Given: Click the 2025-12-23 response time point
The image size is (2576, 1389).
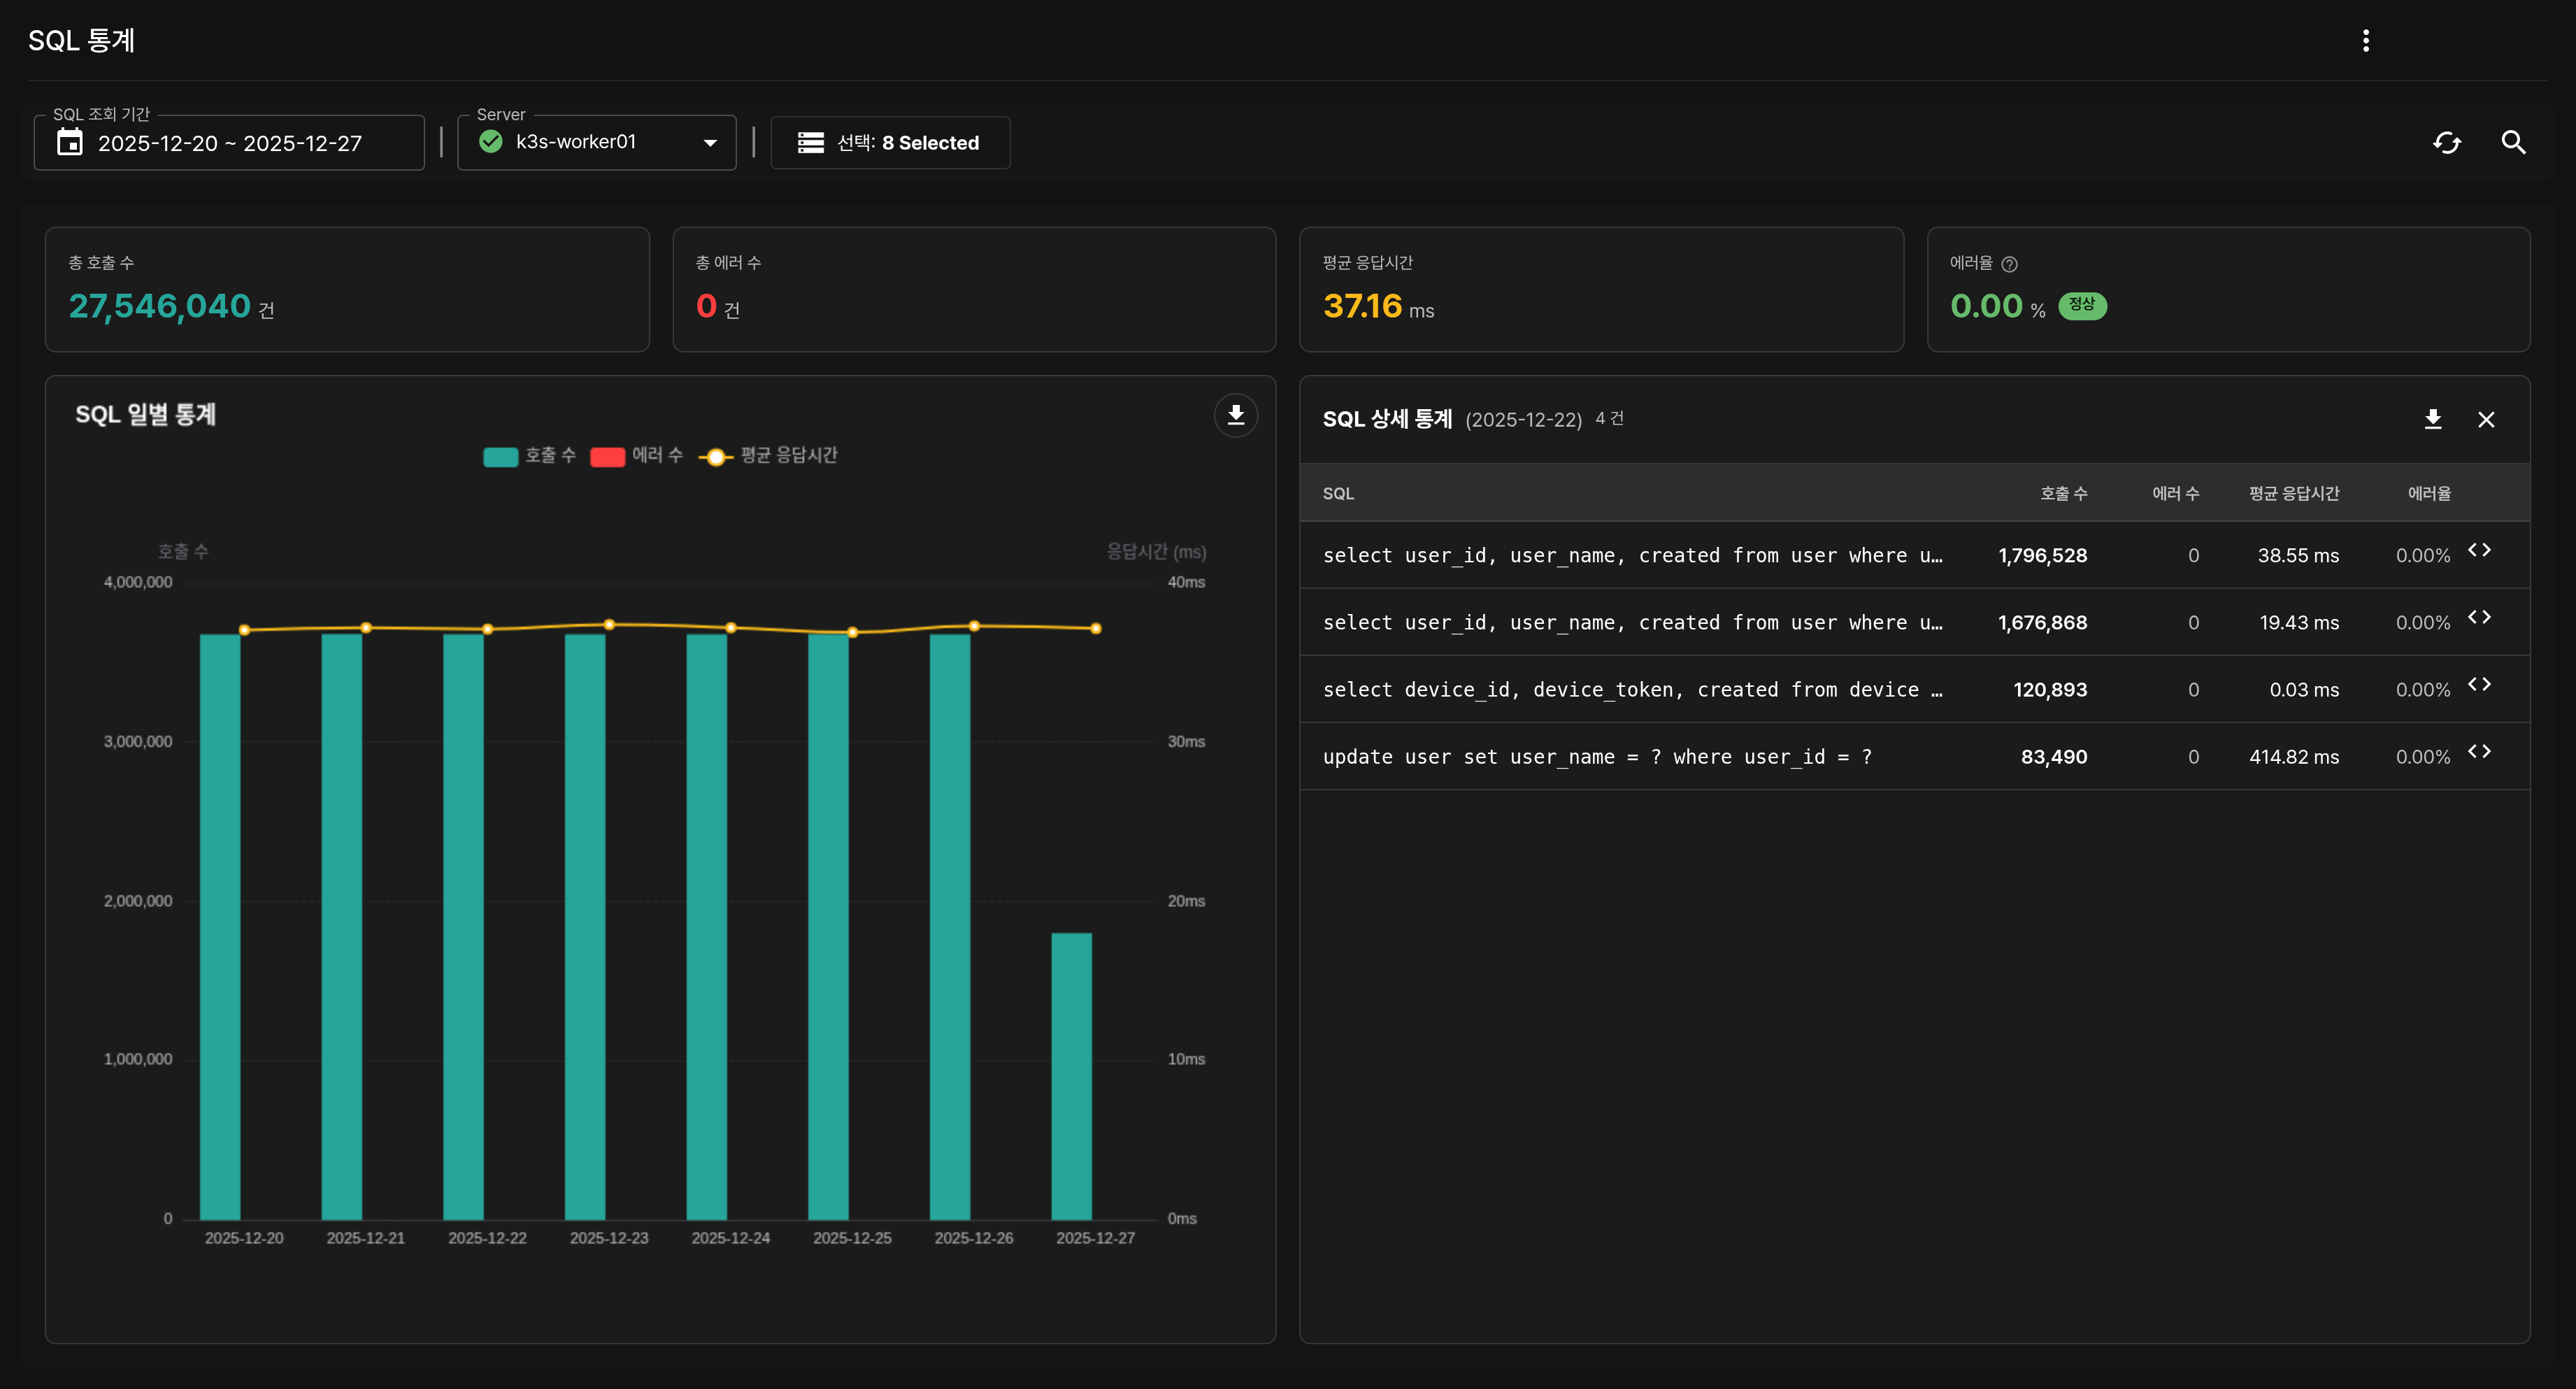Looking at the screenshot, I should point(609,625).
